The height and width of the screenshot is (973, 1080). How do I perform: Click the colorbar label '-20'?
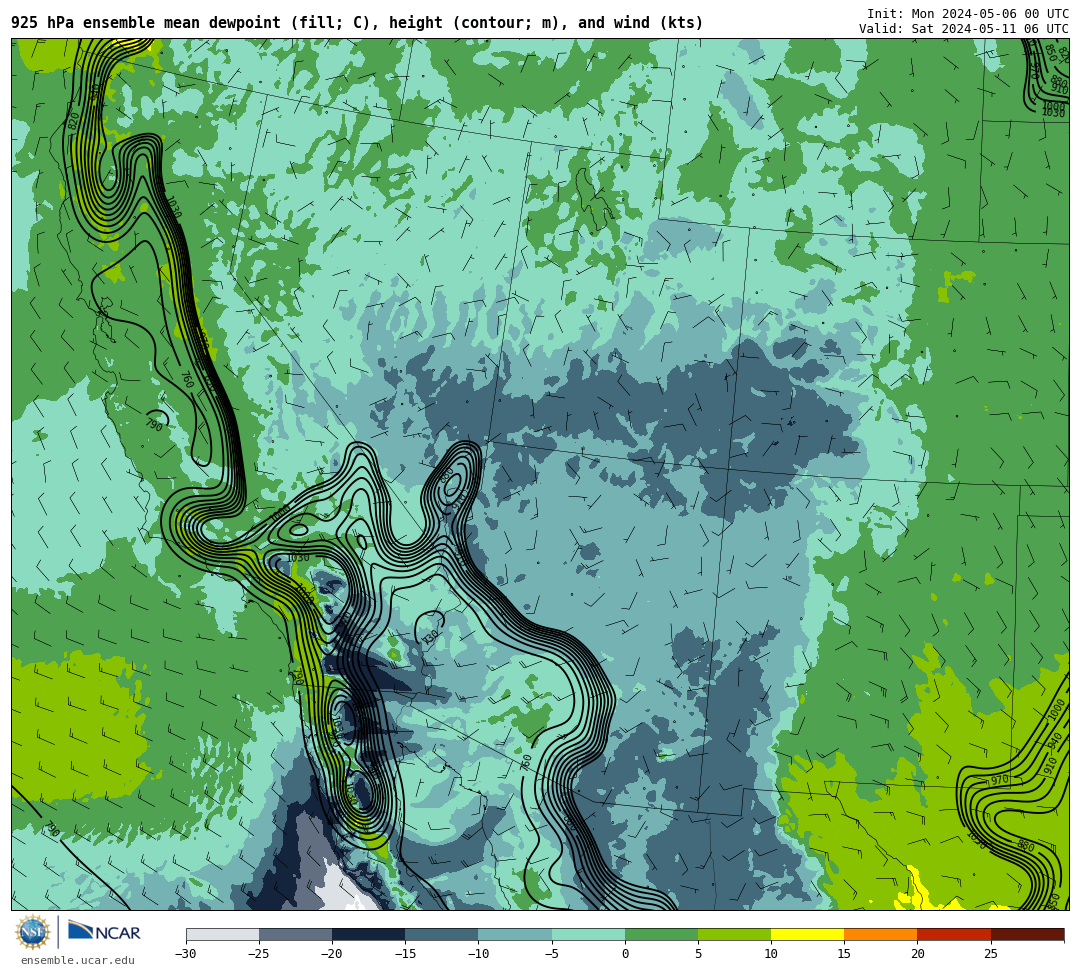pos(332,954)
